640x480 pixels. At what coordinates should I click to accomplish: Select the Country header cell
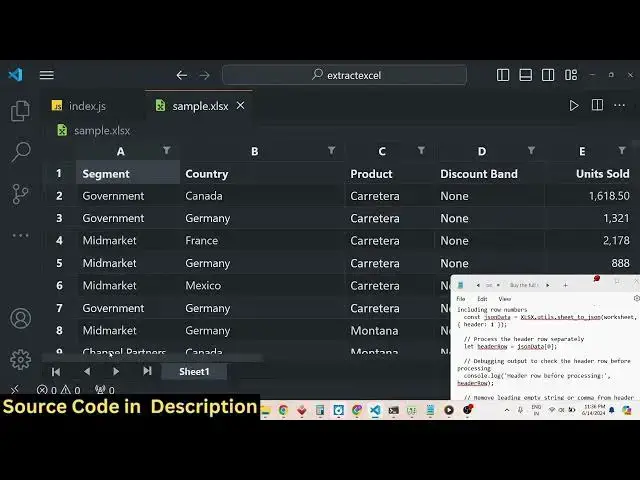click(263, 173)
